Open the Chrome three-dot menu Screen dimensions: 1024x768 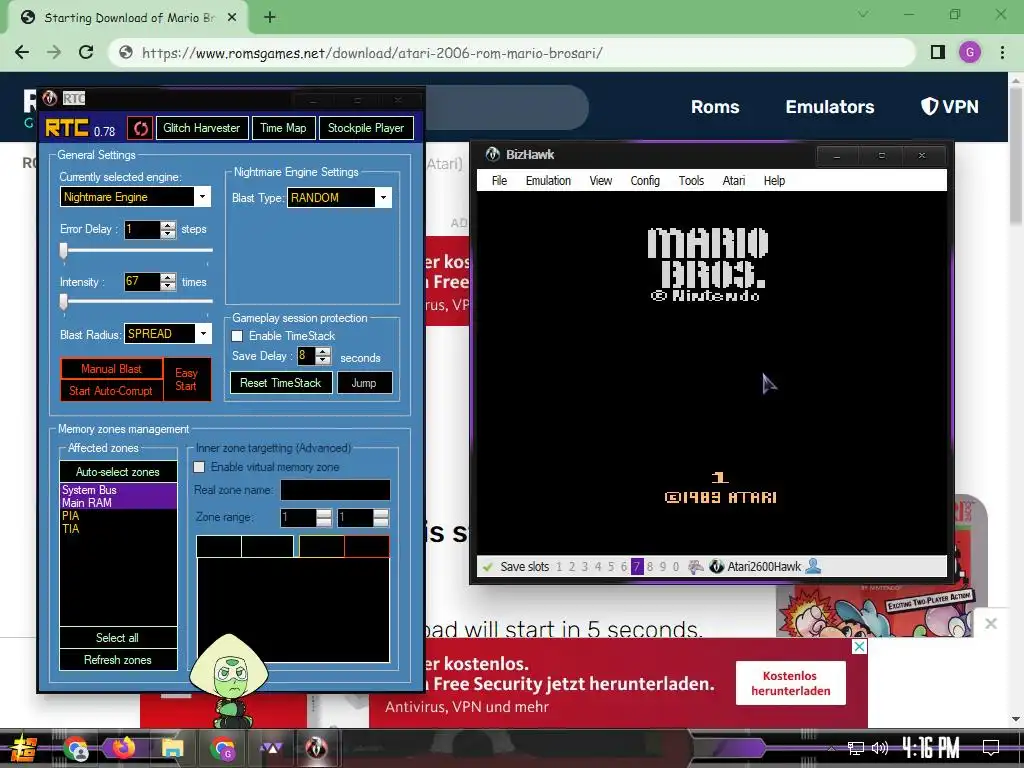pyautogui.click(x=1002, y=52)
